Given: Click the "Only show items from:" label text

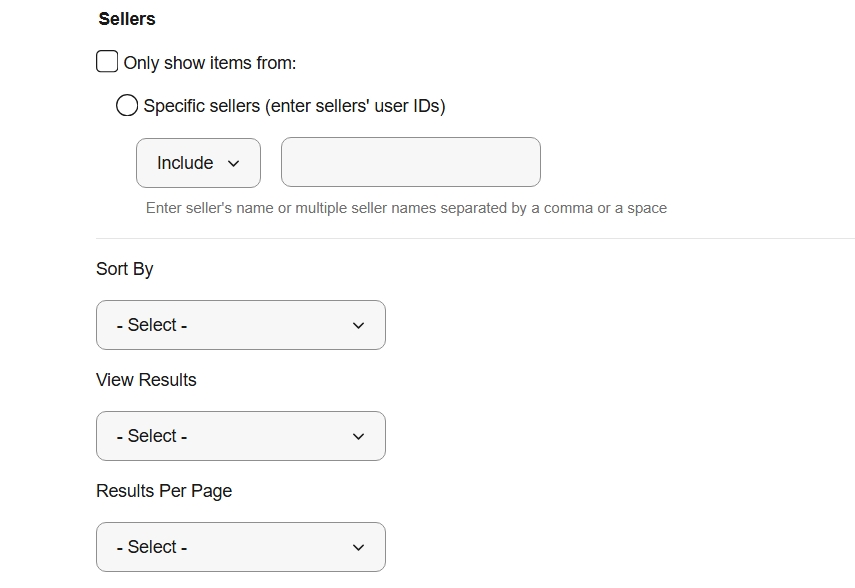Looking at the screenshot, I should [x=210, y=63].
